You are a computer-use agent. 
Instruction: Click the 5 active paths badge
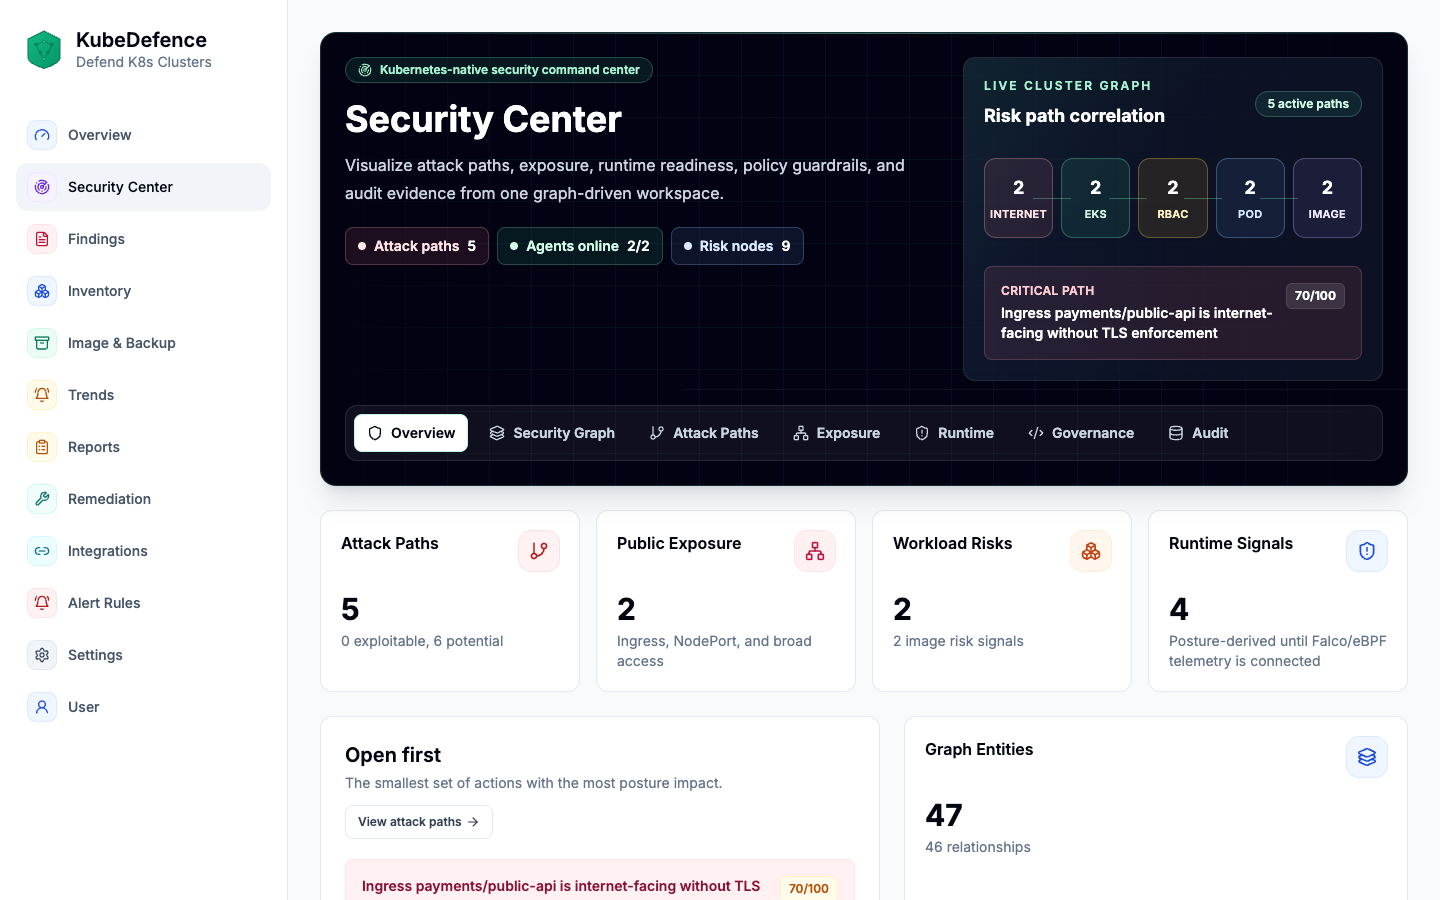1308,104
